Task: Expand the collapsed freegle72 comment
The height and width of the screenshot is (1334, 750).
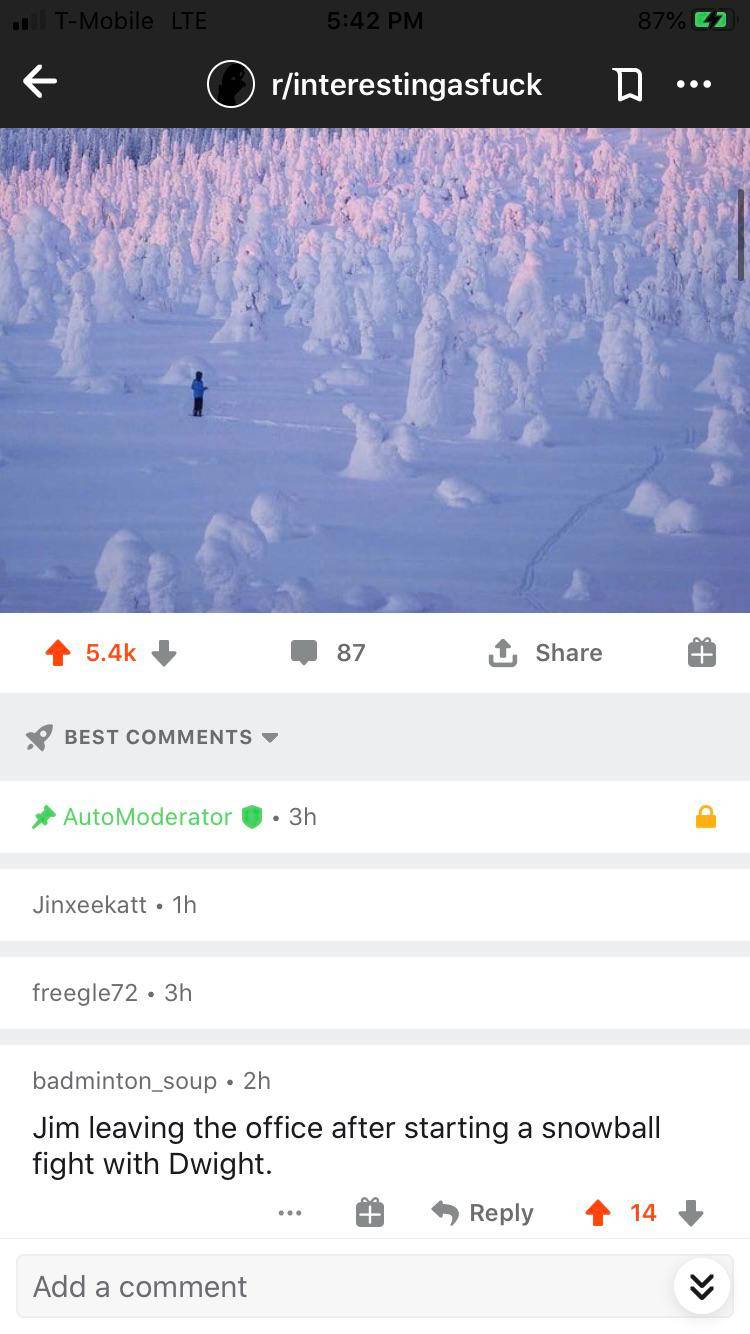Action: click(375, 993)
